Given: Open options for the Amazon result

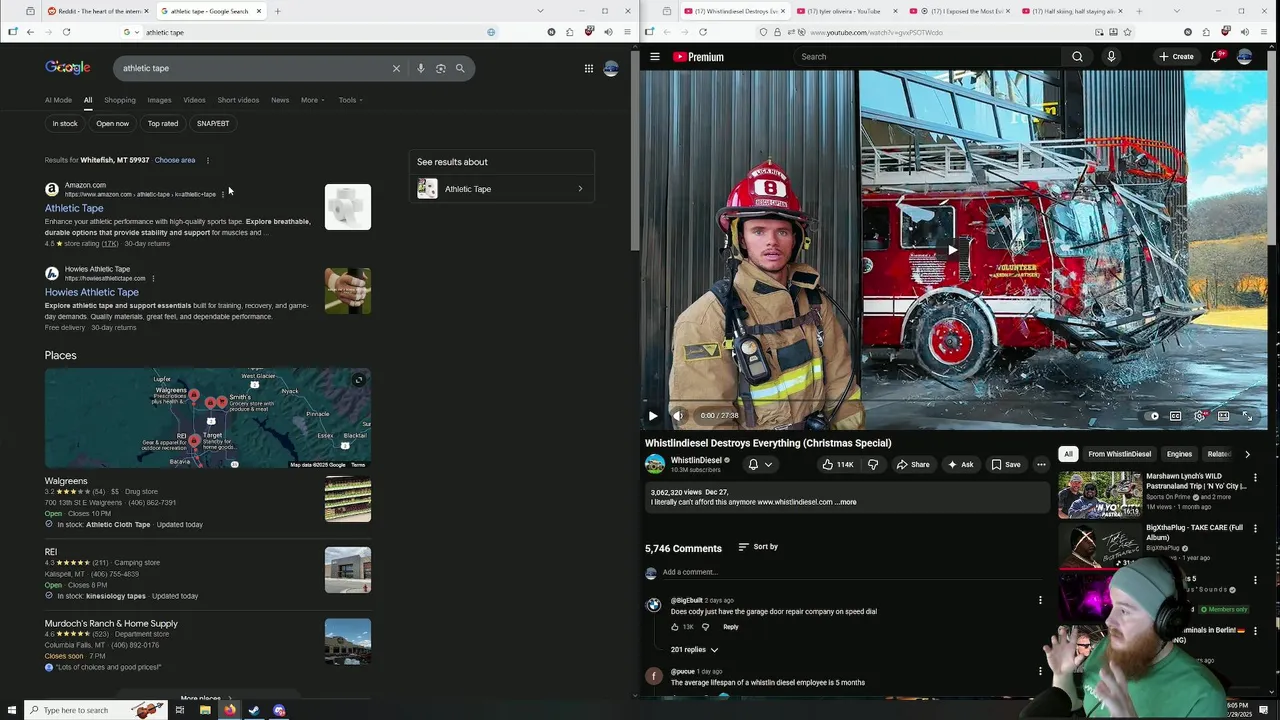Looking at the screenshot, I should [x=222, y=194].
